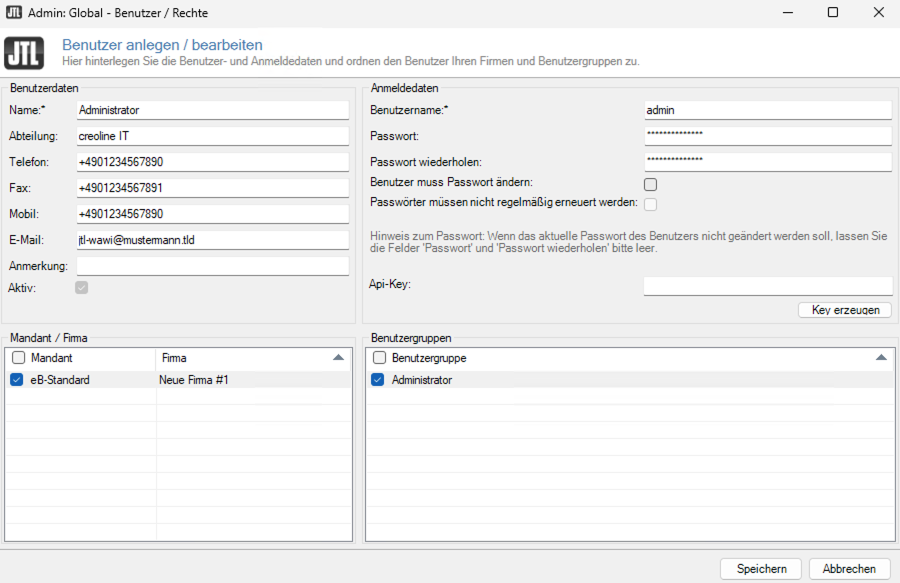Focus the 'Passwort wiederholen' field
900x583 pixels.
pyautogui.click(x=767, y=162)
